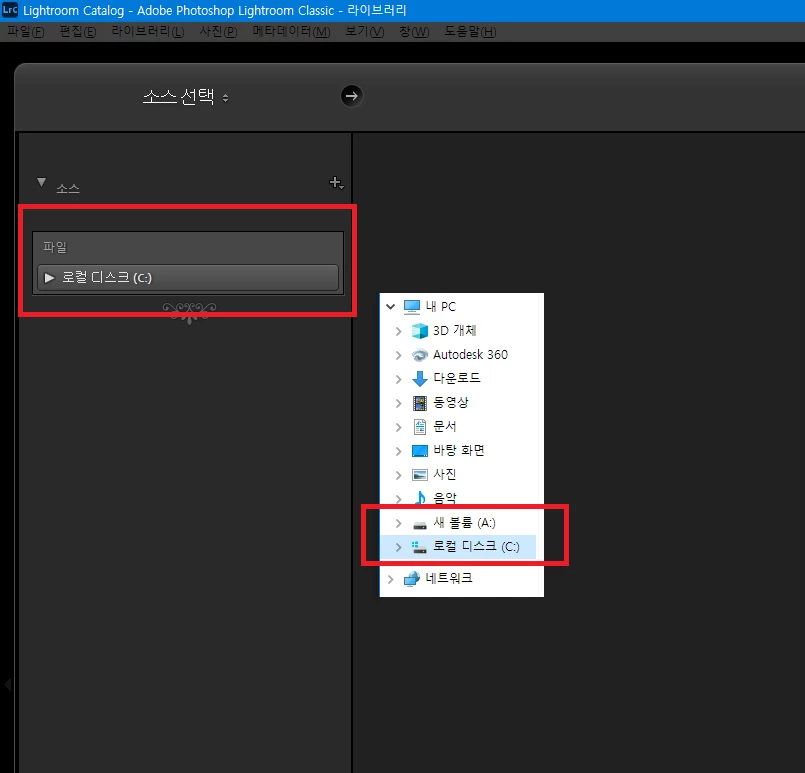Open the 창(W) menu
This screenshot has width=805, height=773.
coord(414,32)
